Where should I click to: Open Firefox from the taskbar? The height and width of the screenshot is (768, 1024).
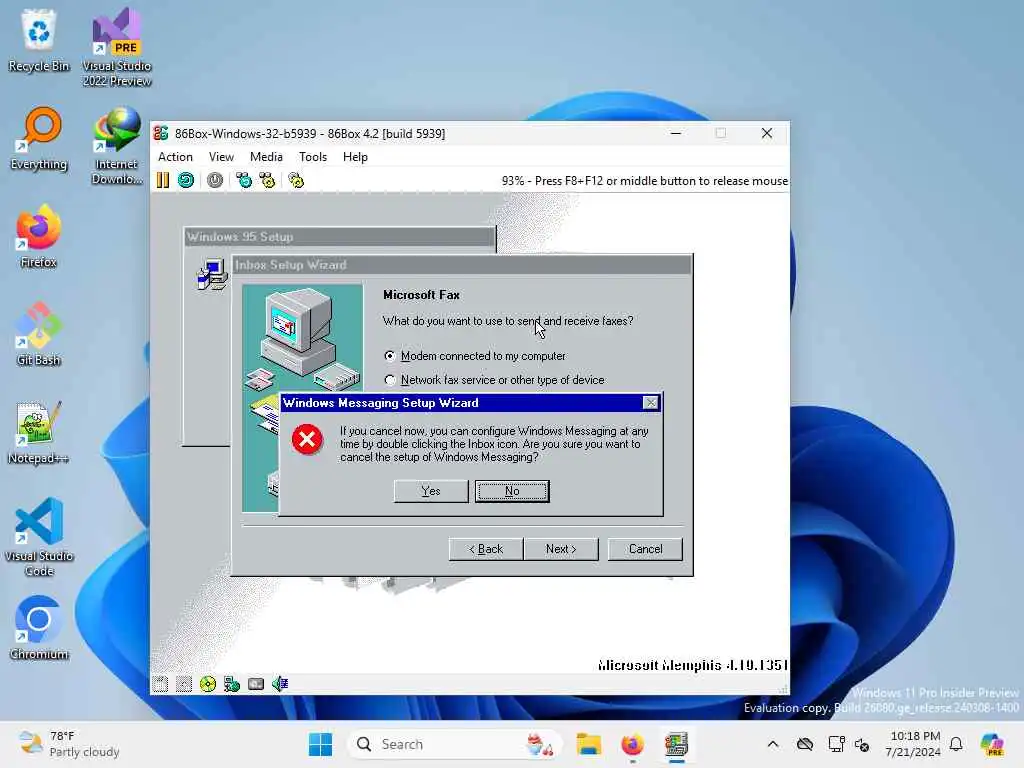[x=632, y=744]
